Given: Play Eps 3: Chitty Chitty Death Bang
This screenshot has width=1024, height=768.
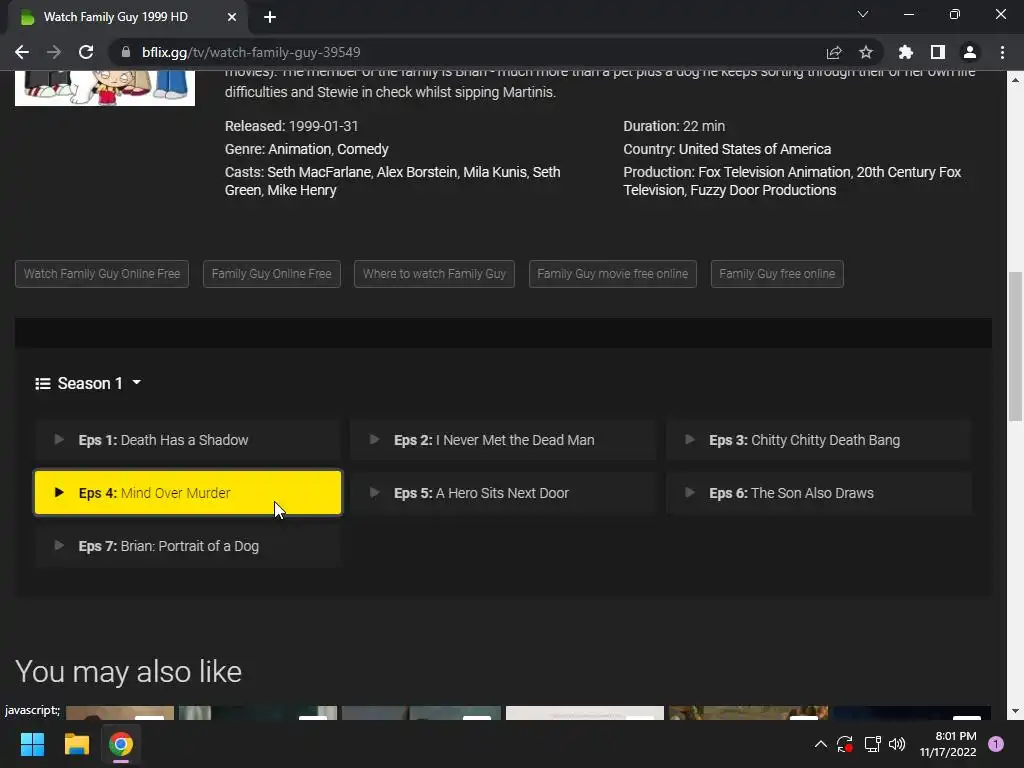Looking at the screenshot, I should click(818, 440).
